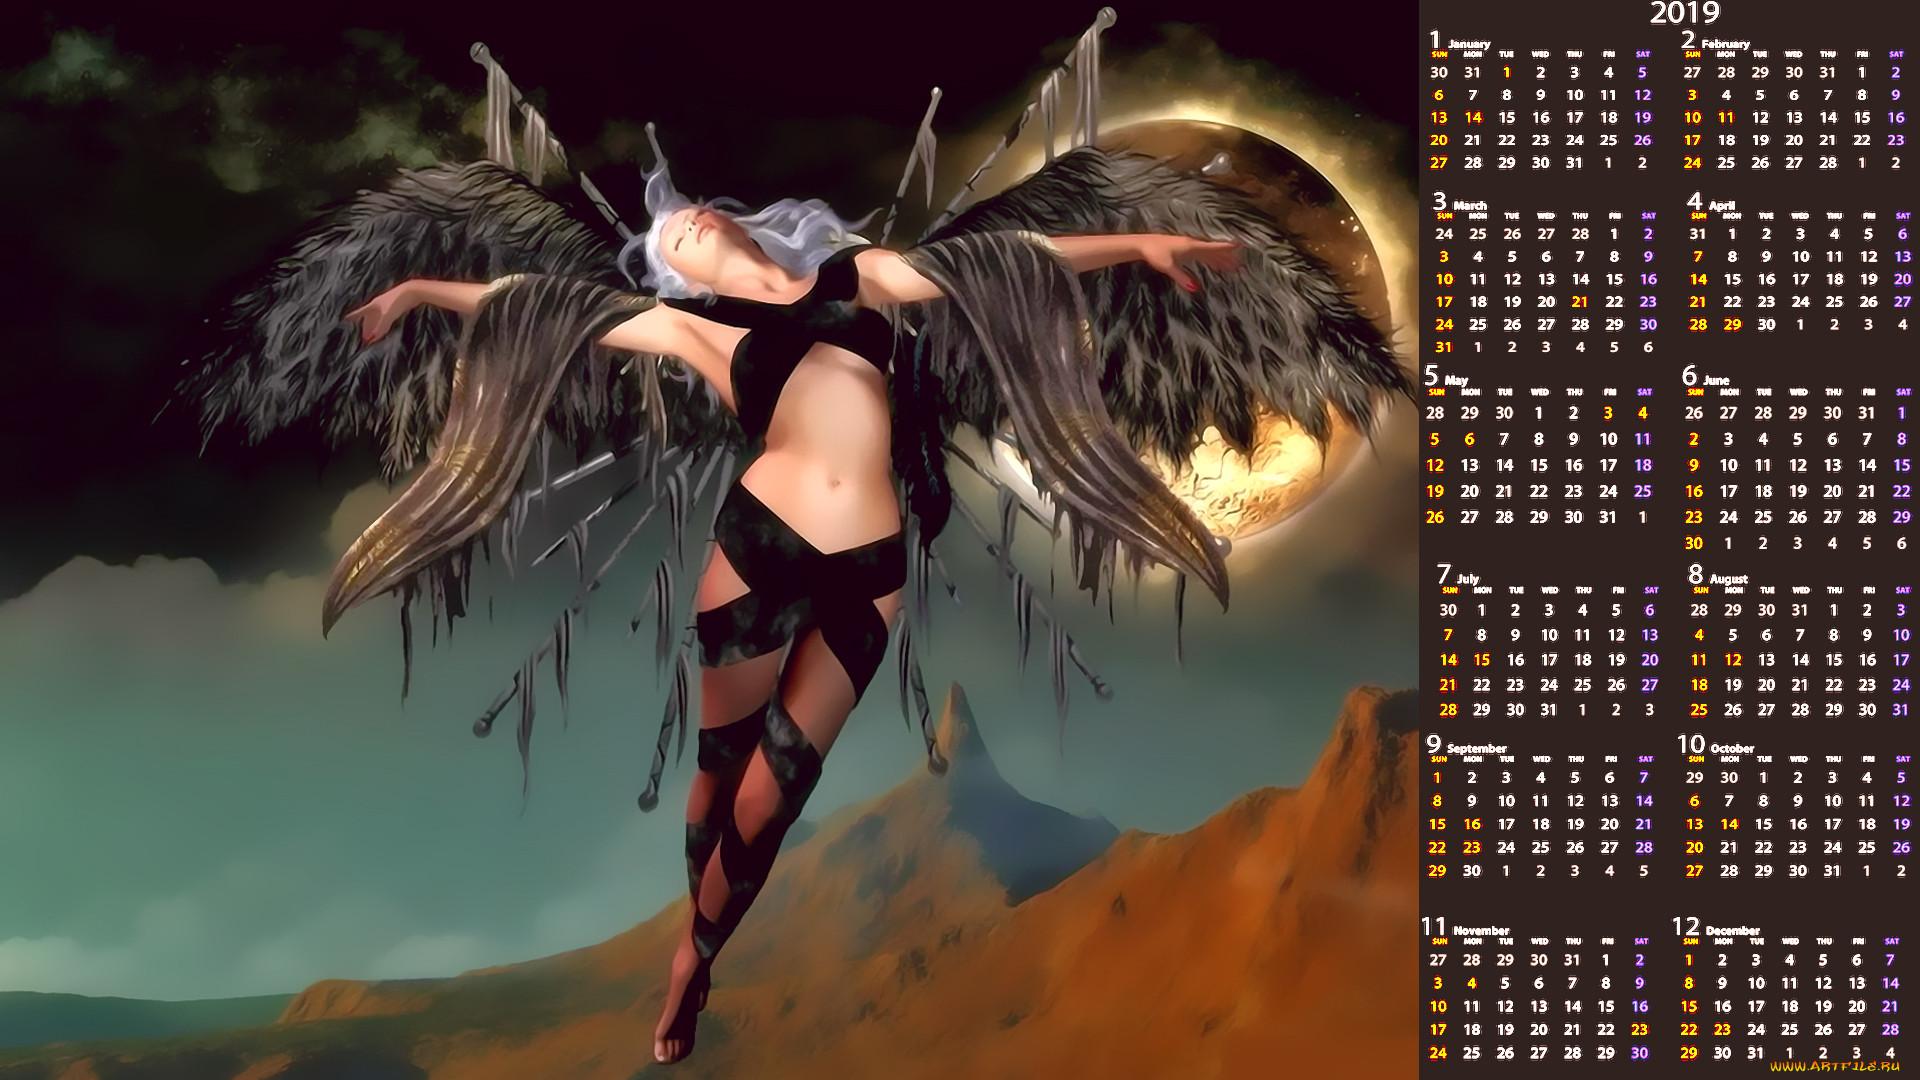Click day 20 in May calendar
Viewport: 1920px width, 1080px height.
pyautogui.click(x=1469, y=491)
